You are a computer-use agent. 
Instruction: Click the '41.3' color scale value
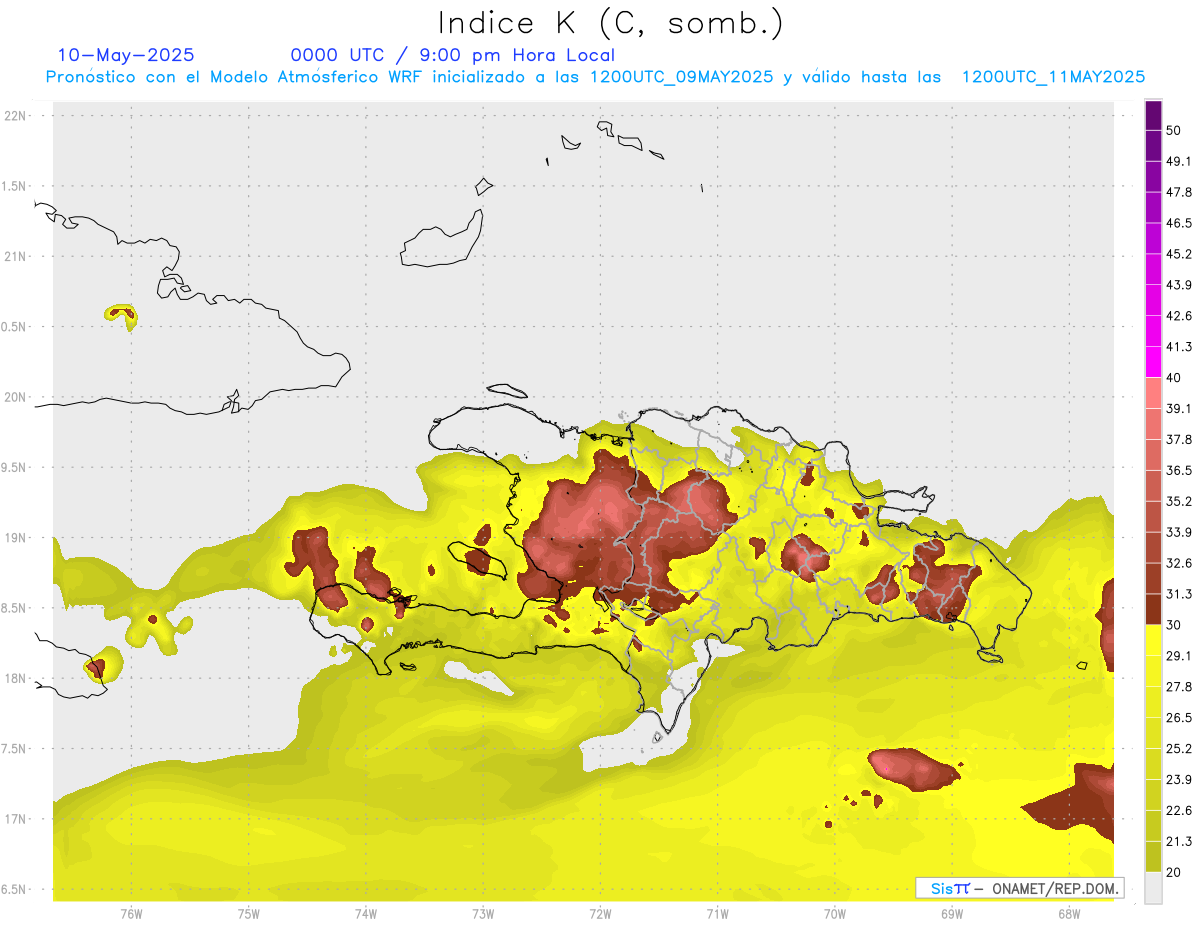[x=1179, y=347]
